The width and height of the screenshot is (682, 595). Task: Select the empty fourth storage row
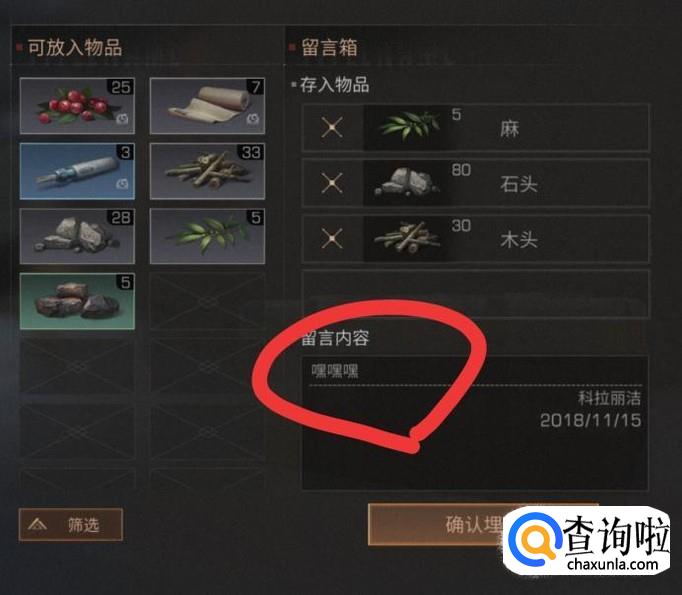pos(476,294)
